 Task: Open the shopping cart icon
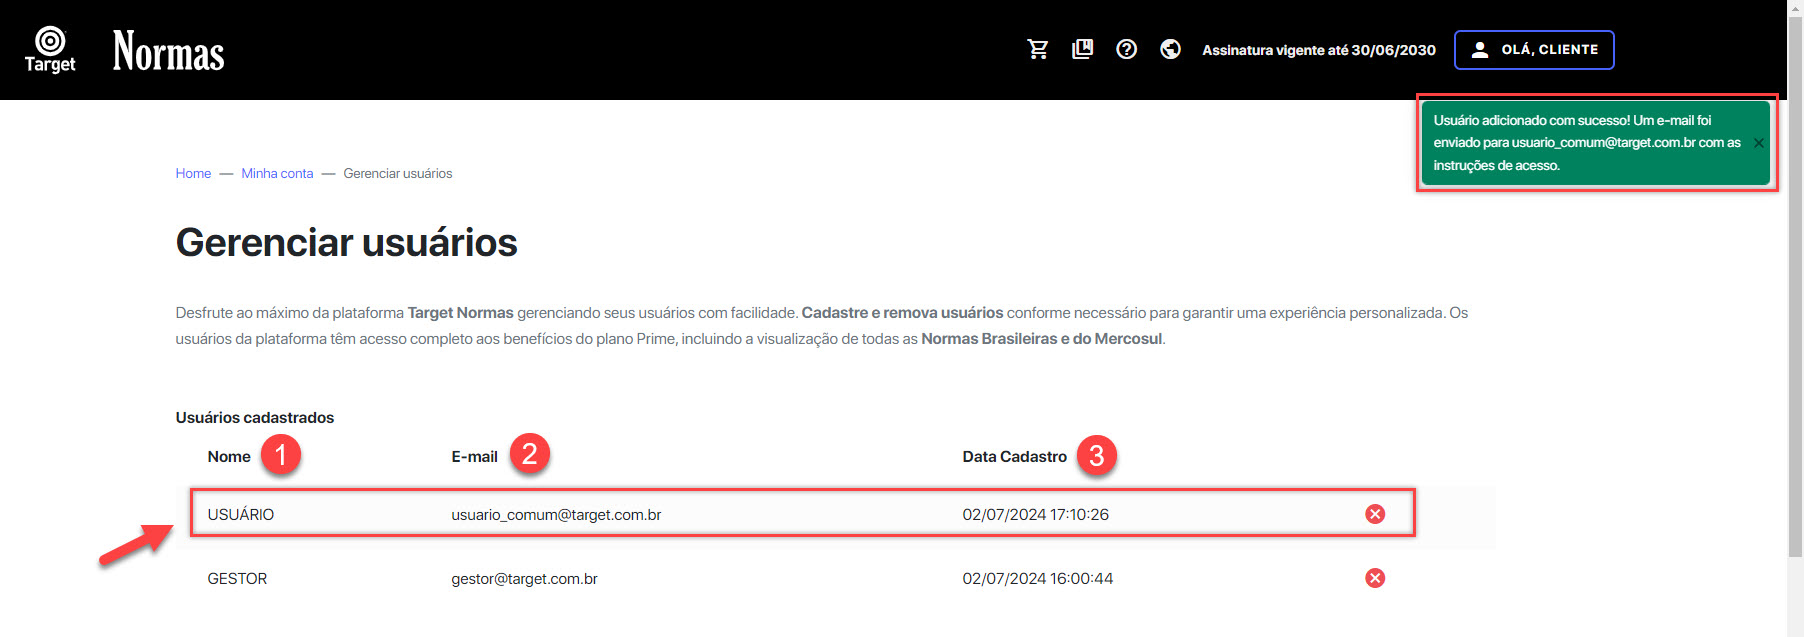[1038, 49]
